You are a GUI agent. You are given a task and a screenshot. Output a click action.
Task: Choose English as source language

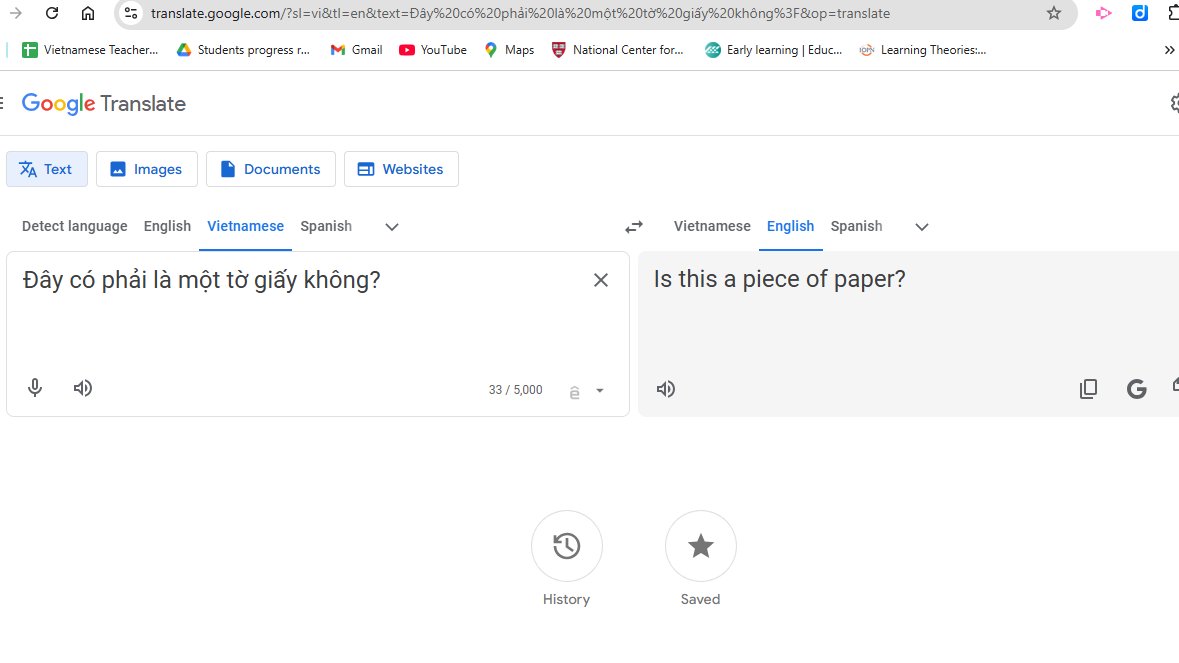(x=167, y=226)
